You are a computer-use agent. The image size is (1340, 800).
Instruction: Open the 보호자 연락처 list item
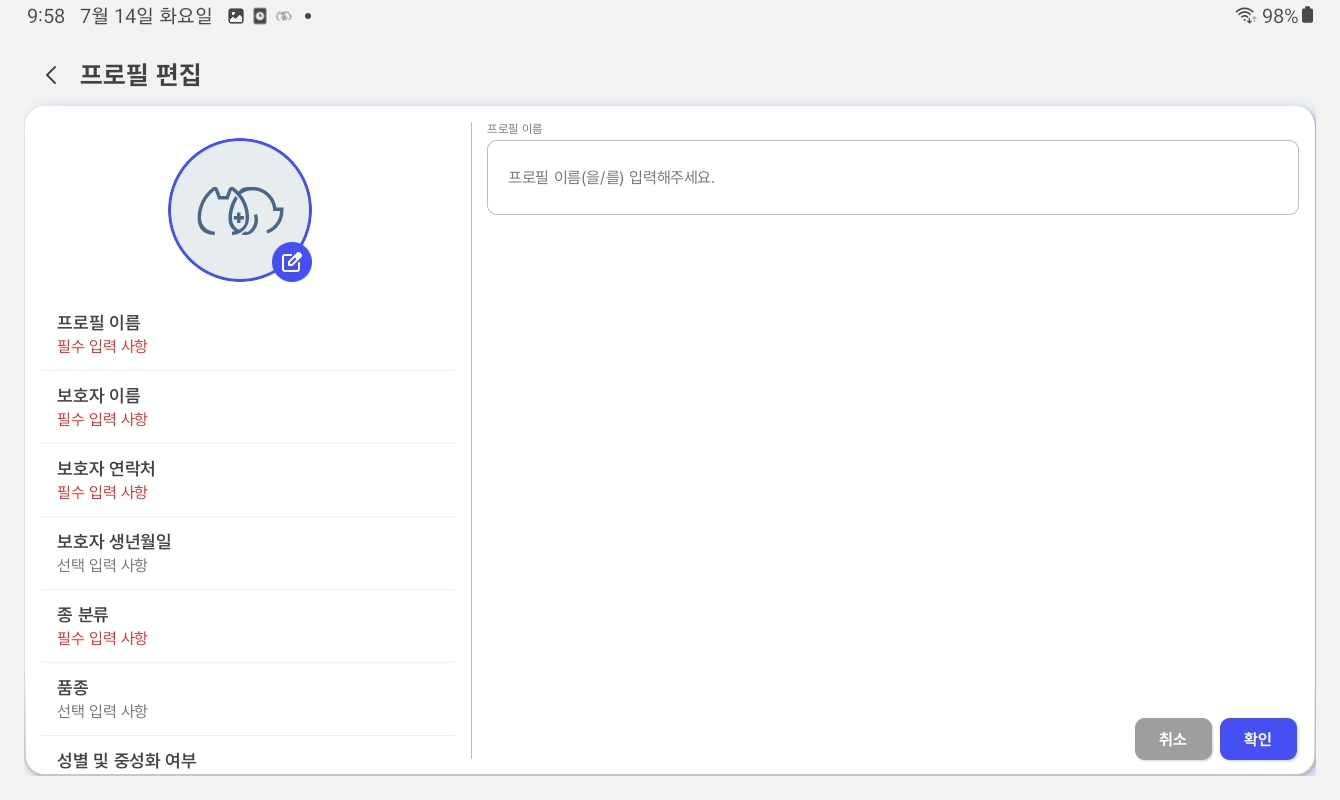coord(248,480)
